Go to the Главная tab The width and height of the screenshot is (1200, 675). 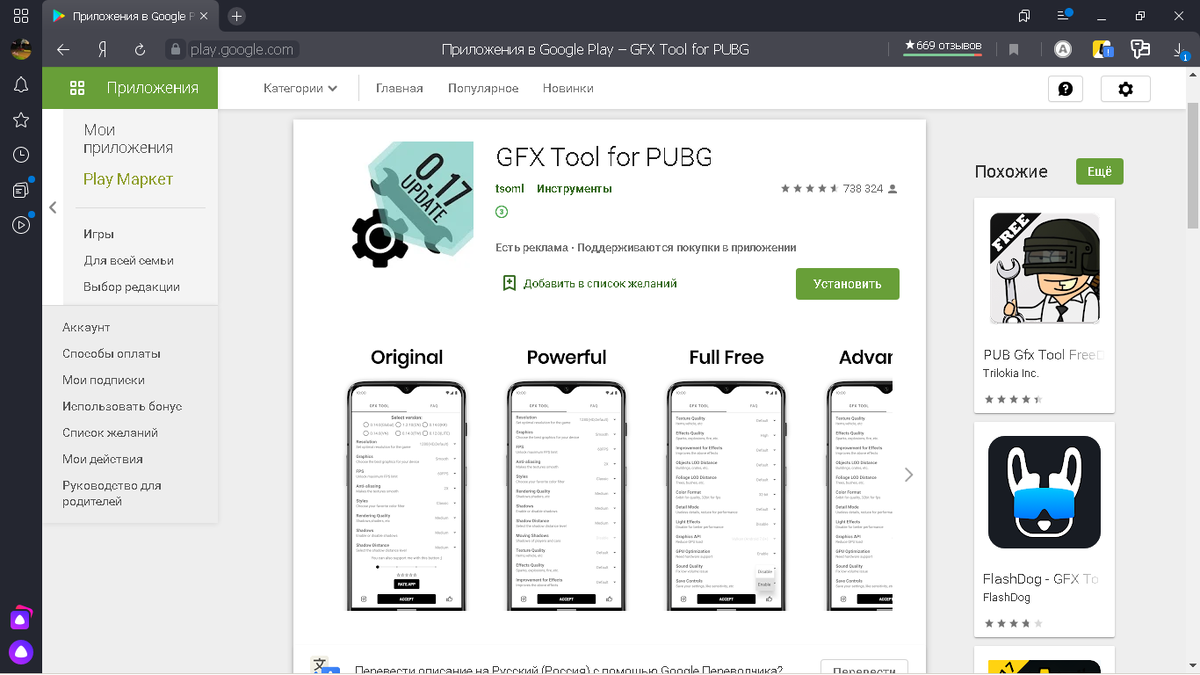tap(399, 88)
